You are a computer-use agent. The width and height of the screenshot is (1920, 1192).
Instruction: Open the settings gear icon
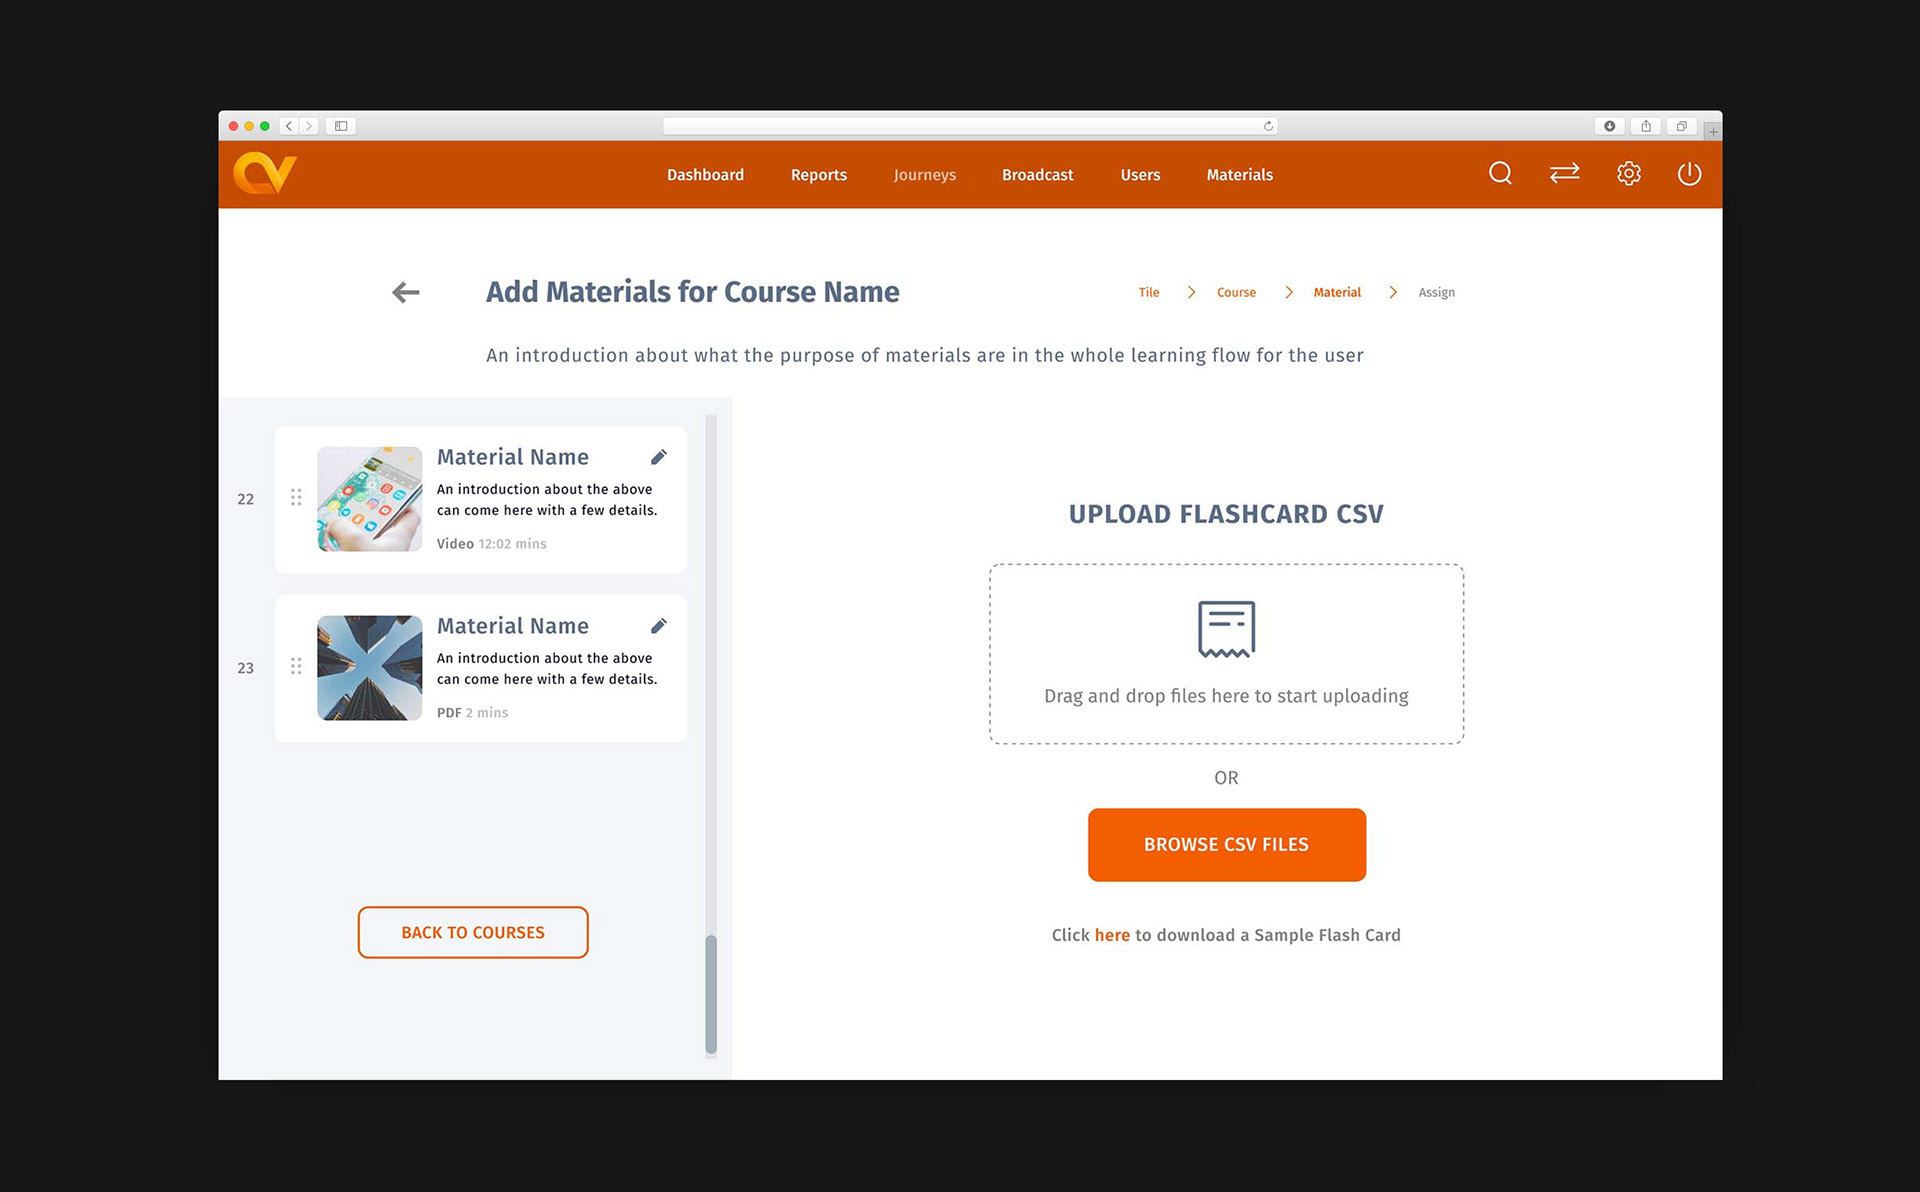pos(1629,174)
